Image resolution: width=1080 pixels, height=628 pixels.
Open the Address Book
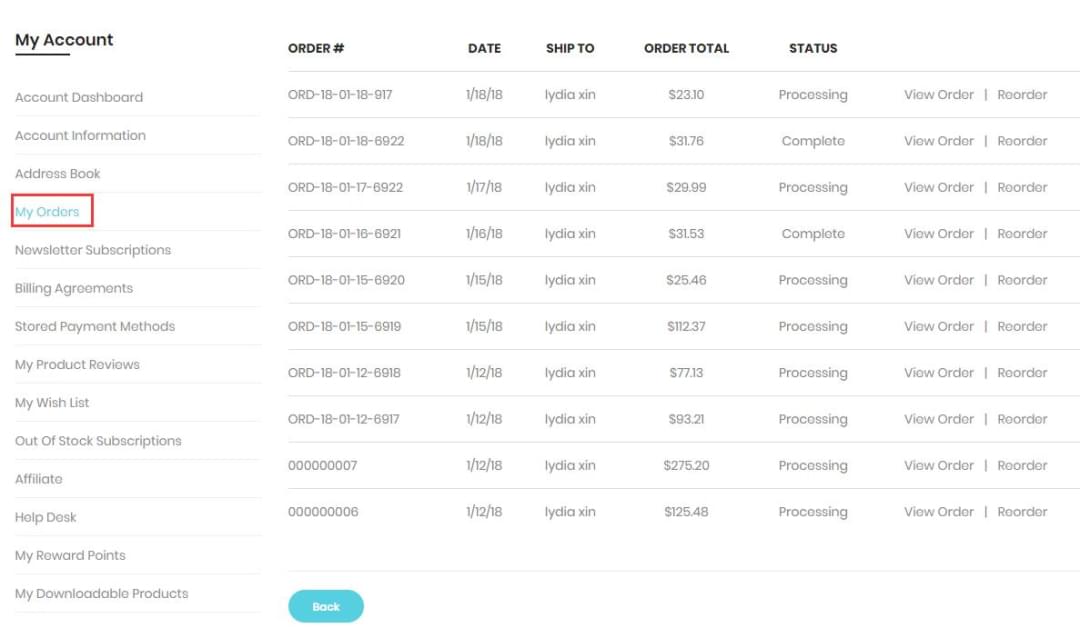58,173
